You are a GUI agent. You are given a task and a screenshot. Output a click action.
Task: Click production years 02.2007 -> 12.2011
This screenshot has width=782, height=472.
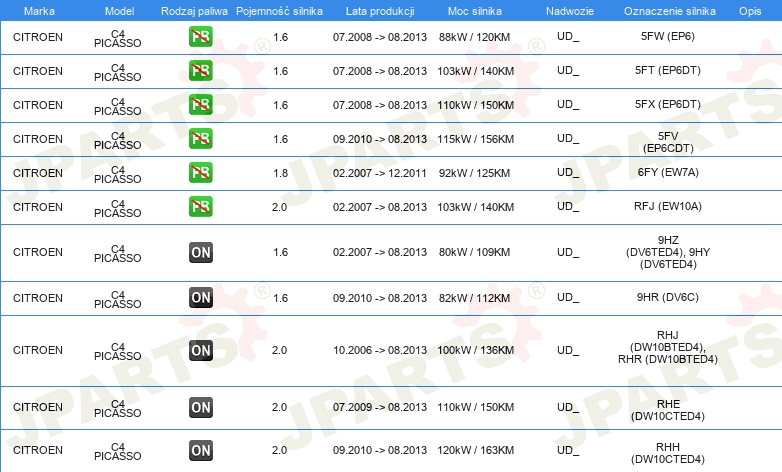[x=380, y=173]
